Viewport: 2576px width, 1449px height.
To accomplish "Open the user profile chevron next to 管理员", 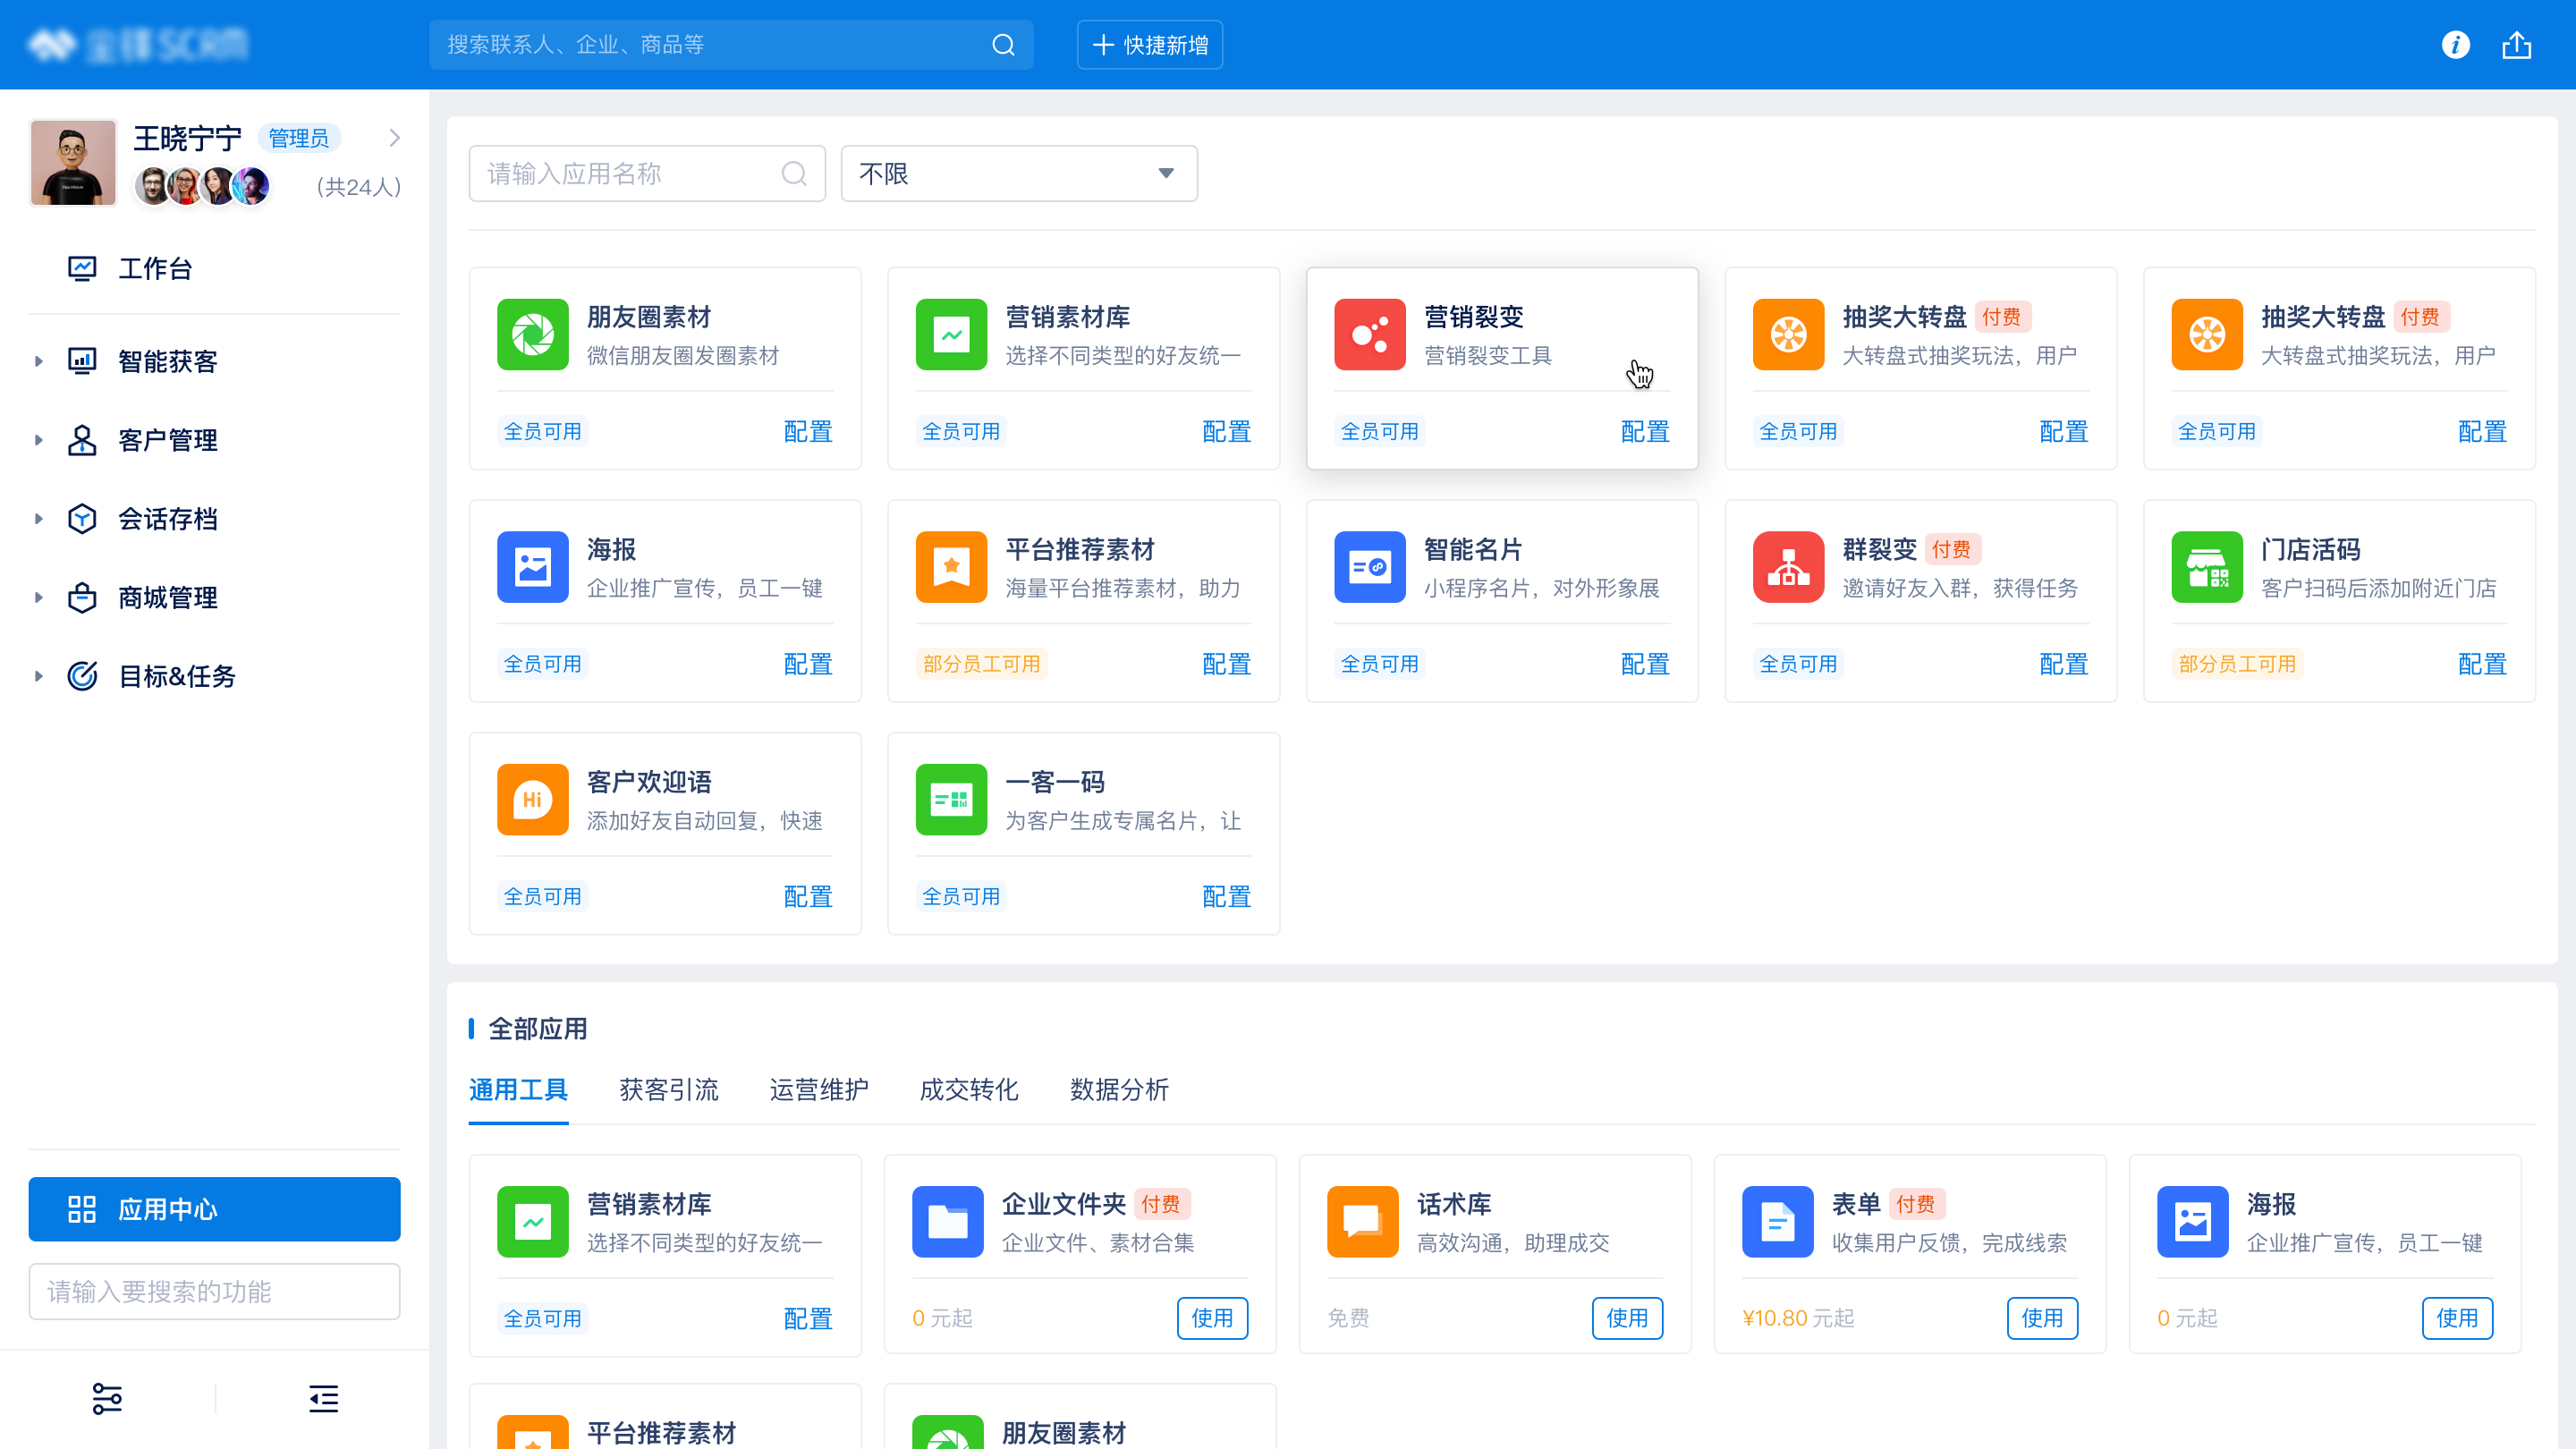I will 394,138.
